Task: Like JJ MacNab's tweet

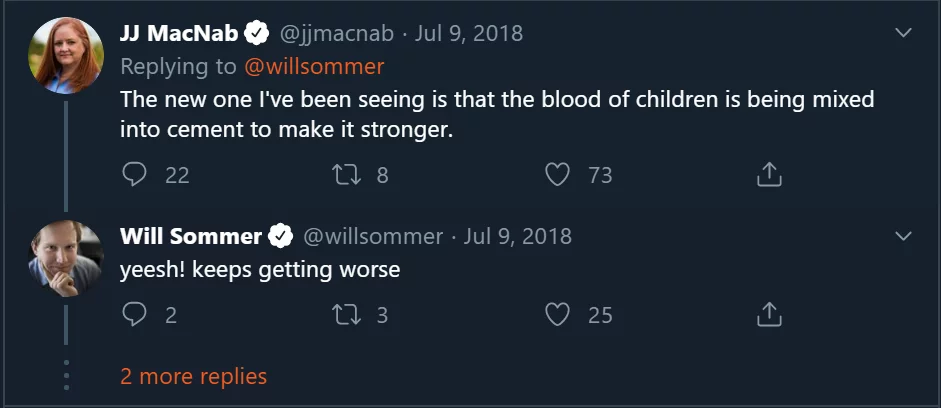Action: tap(557, 175)
